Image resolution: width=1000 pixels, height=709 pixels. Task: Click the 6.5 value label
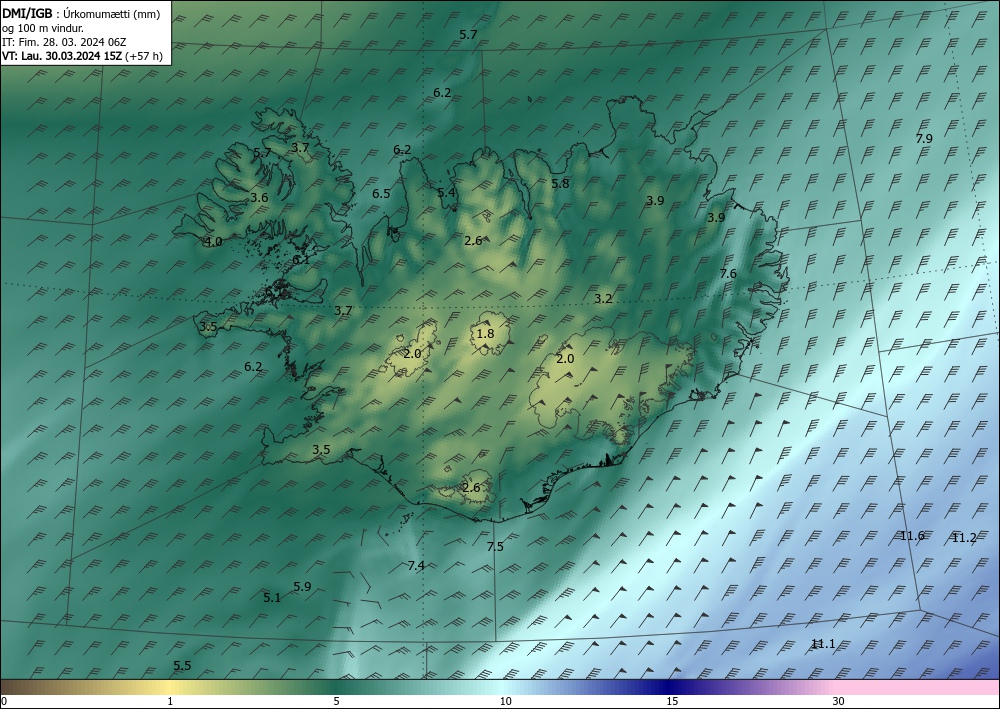click(381, 193)
